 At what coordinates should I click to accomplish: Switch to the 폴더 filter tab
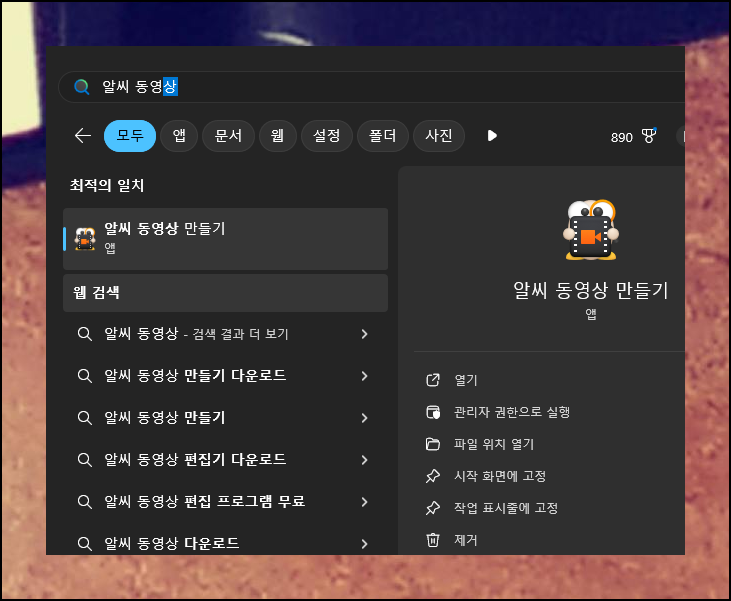coord(383,136)
